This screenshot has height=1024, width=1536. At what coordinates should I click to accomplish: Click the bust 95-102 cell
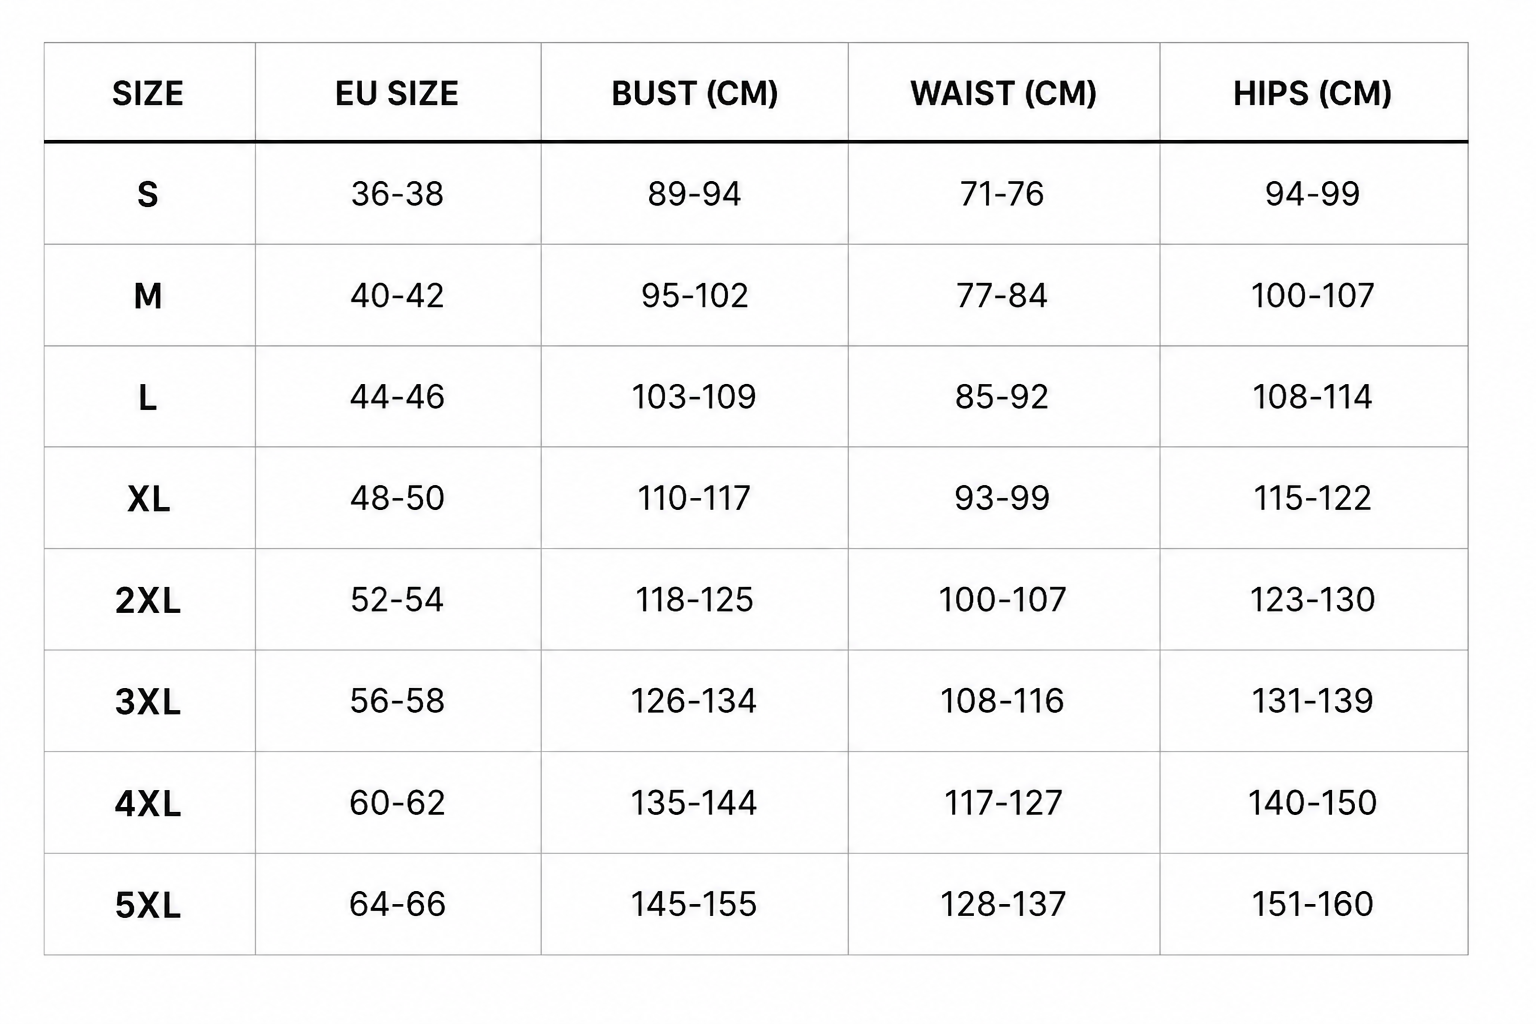pos(695,296)
